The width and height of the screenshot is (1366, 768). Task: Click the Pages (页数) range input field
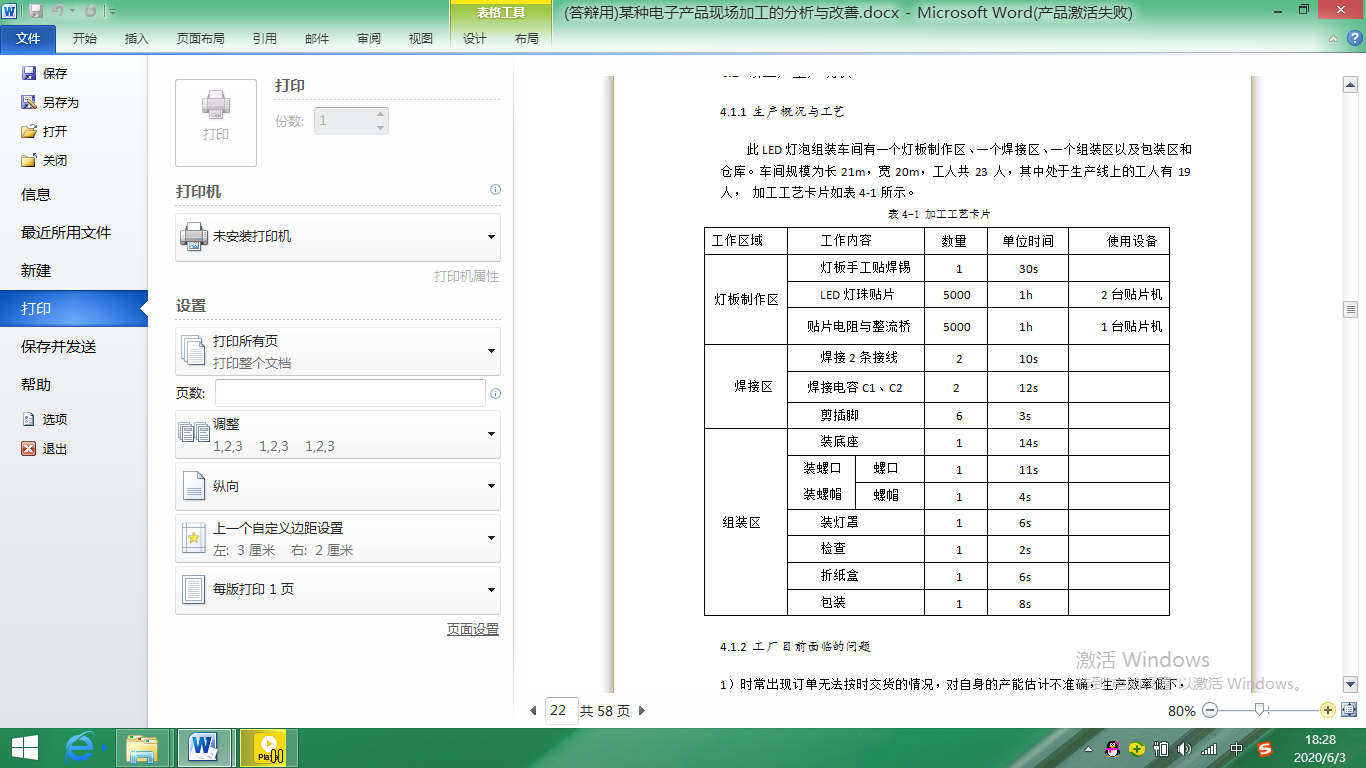coord(350,393)
